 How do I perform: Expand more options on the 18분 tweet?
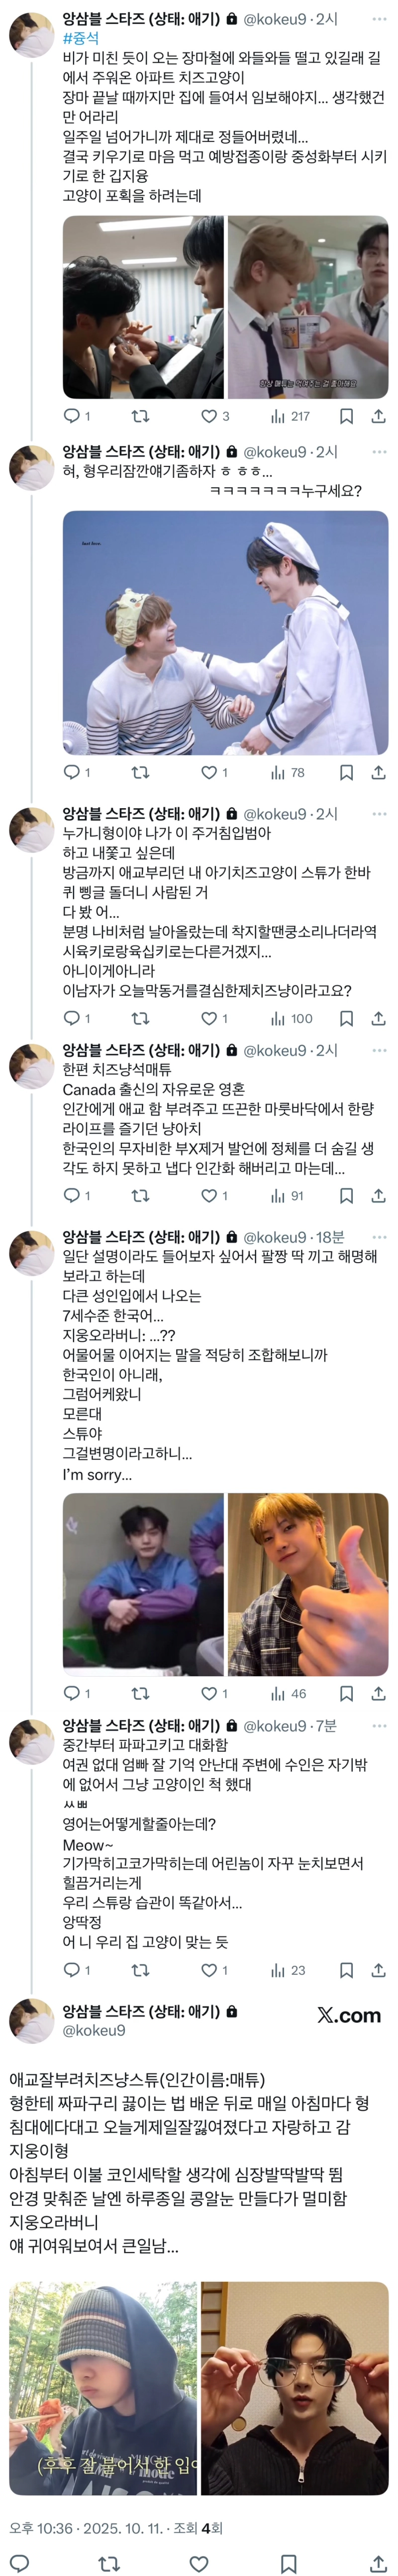click(x=378, y=1237)
